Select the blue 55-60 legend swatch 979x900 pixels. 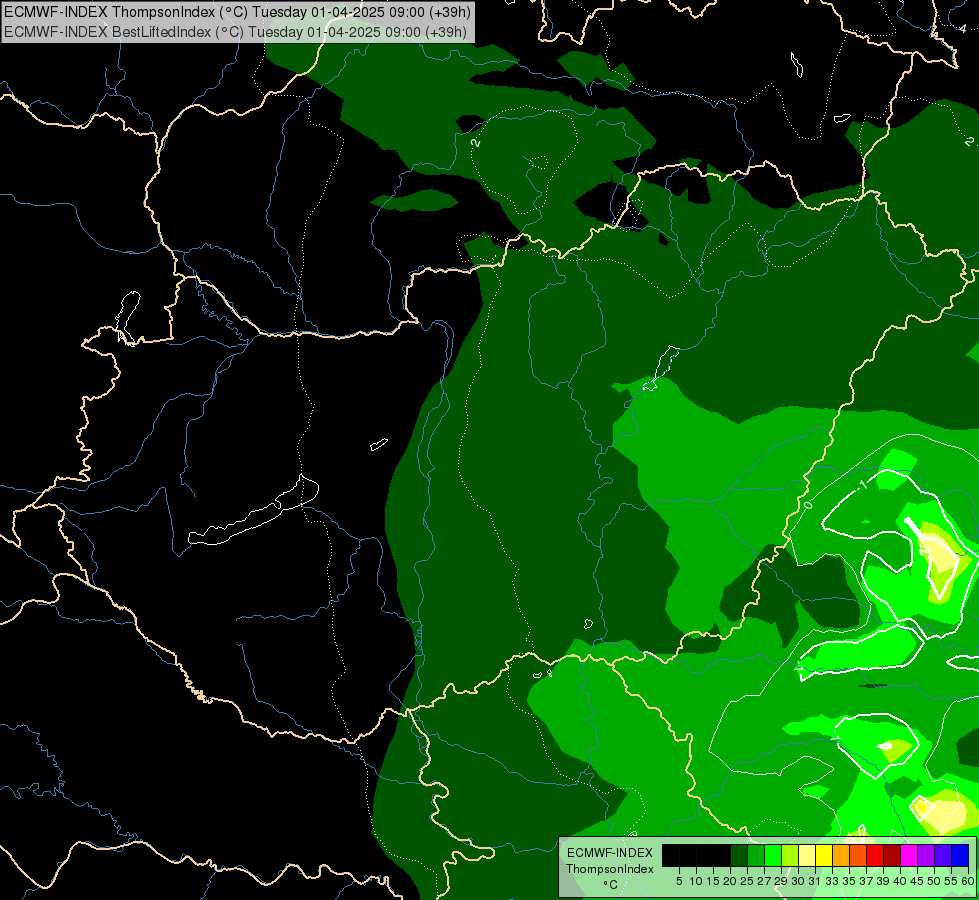[960, 856]
